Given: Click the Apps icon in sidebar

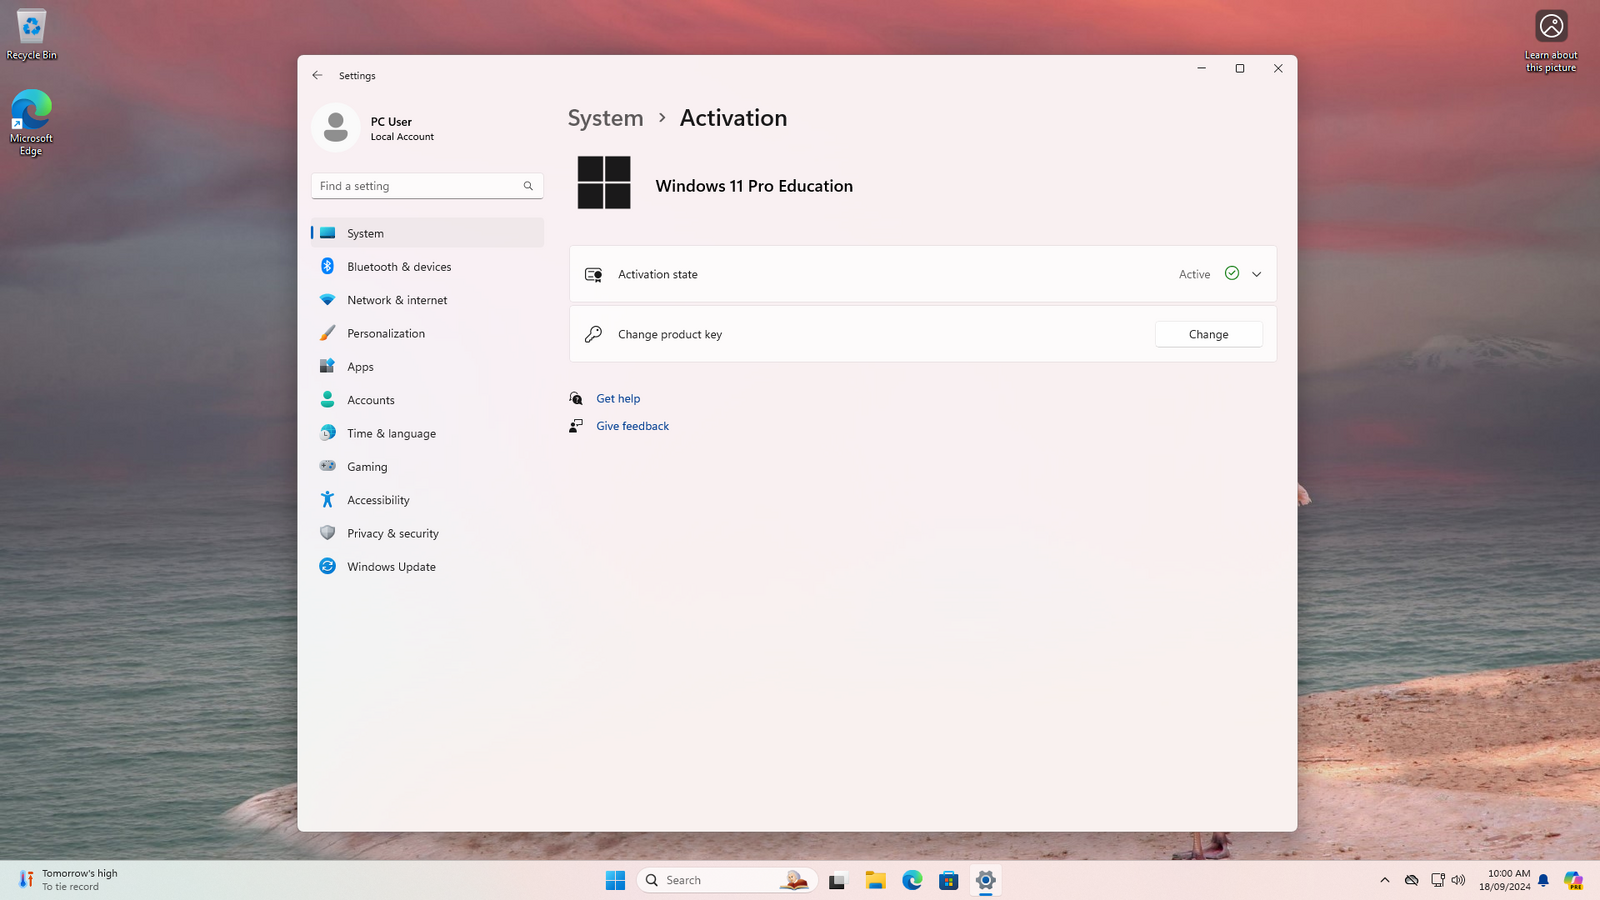Looking at the screenshot, I should pyautogui.click(x=327, y=366).
